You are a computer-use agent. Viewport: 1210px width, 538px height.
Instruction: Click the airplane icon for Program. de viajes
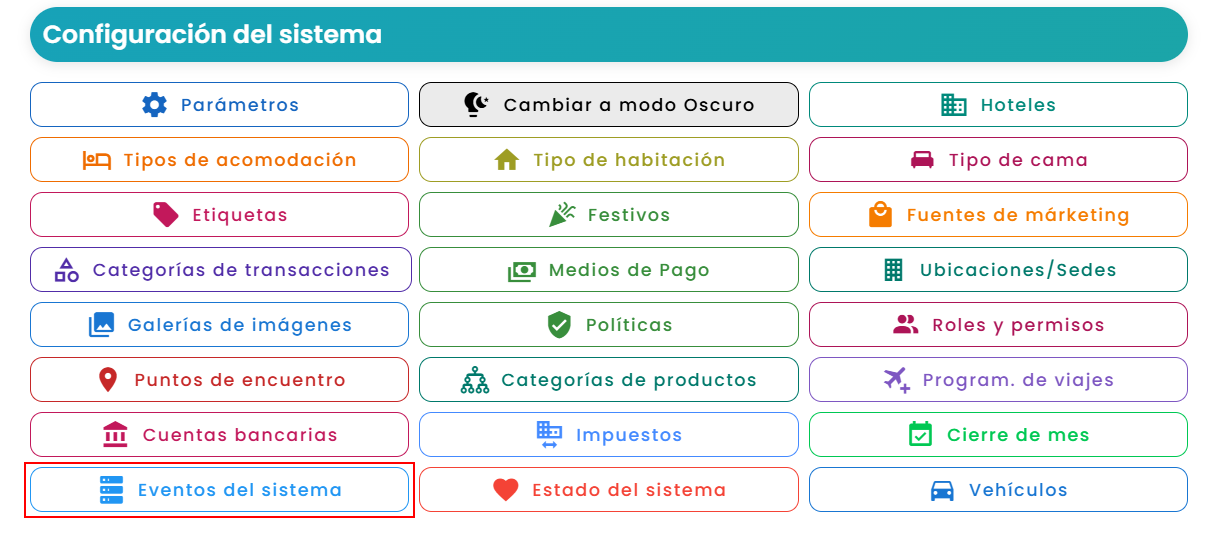tap(897, 380)
